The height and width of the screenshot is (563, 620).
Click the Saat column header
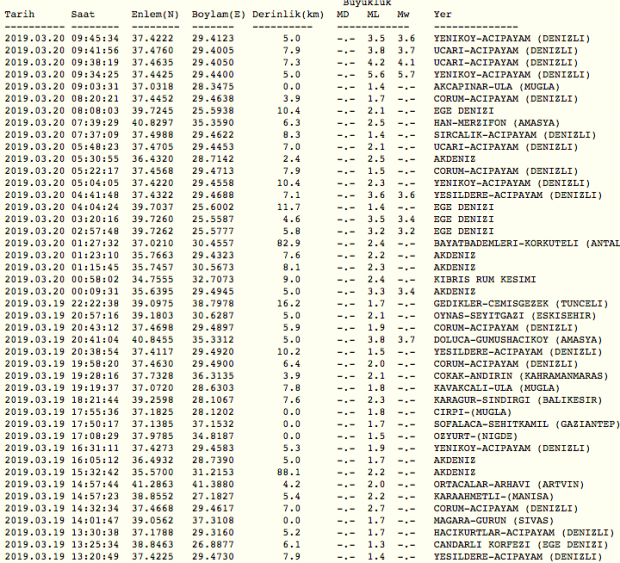(x=84, y=16)
